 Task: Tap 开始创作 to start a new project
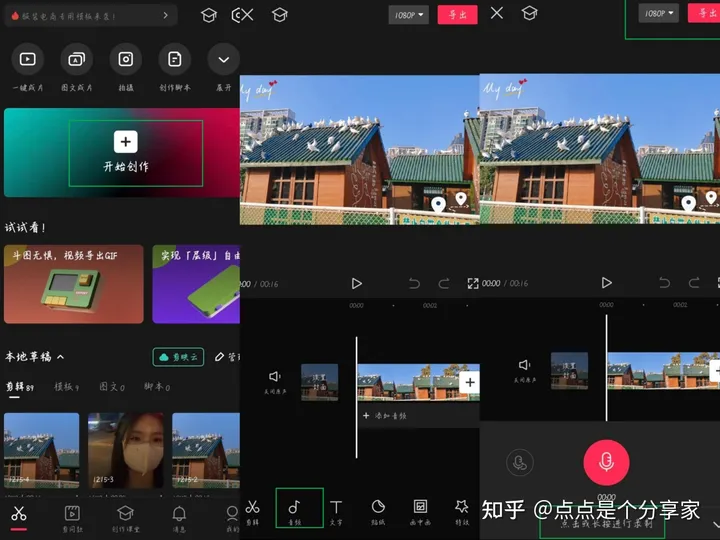click(126, 153)
